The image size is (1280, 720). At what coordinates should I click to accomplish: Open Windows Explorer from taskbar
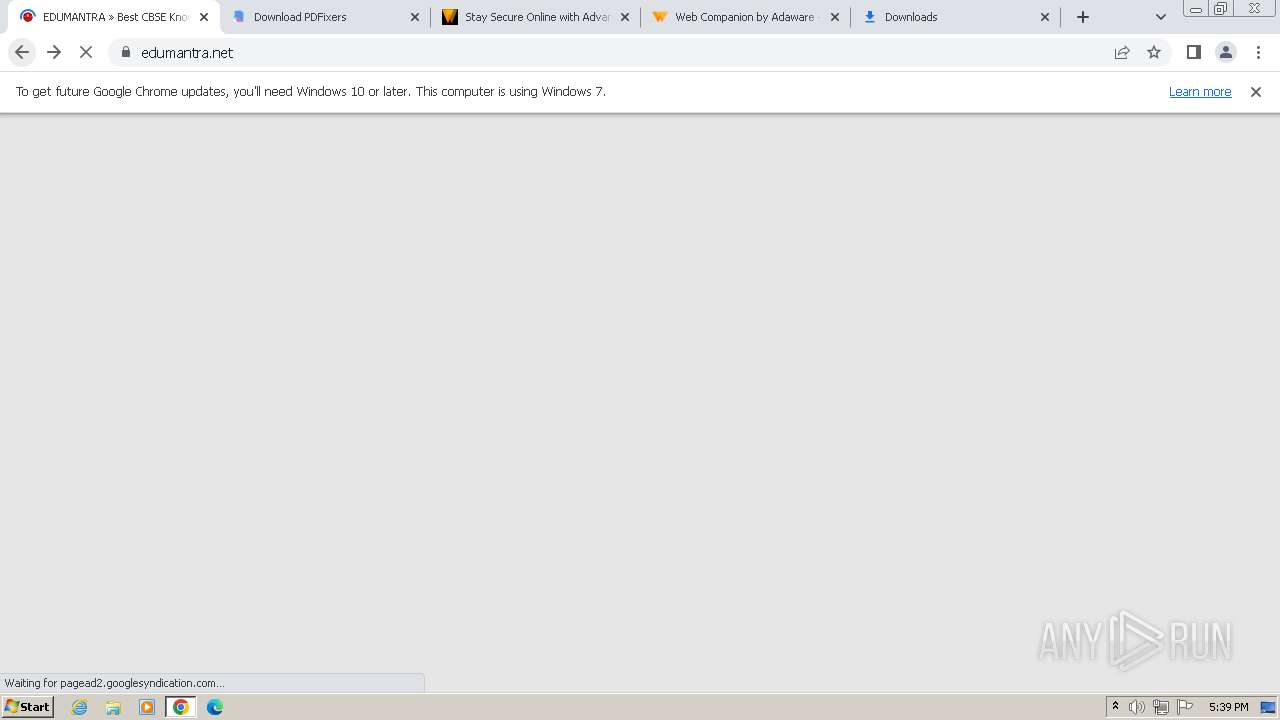click(x=113, y=707)
